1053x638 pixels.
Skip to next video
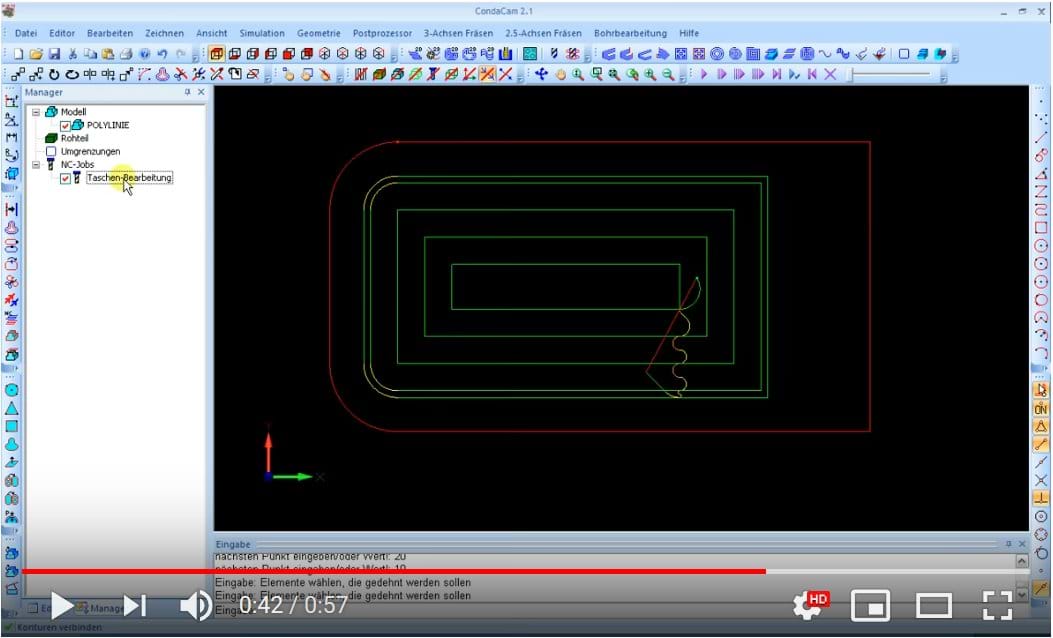point(134,606)
